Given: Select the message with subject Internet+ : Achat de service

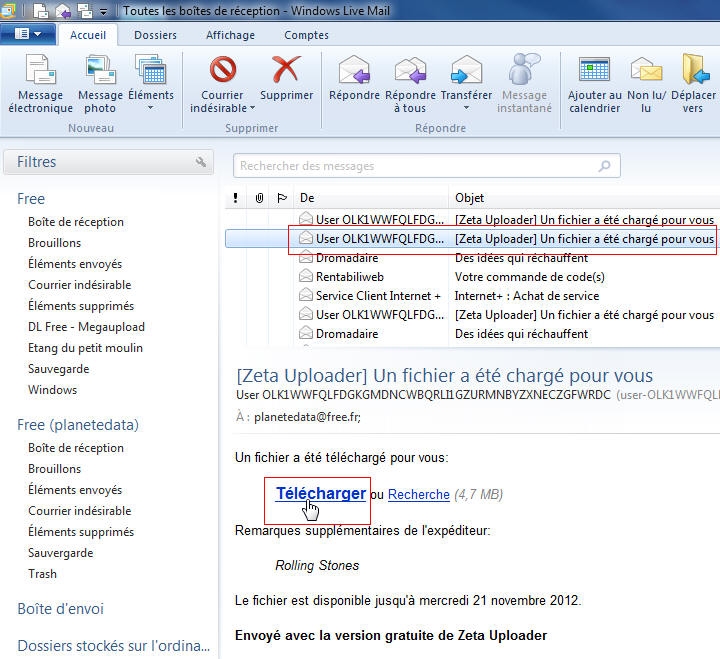Looking at the screenshot, I should point(527,296).
